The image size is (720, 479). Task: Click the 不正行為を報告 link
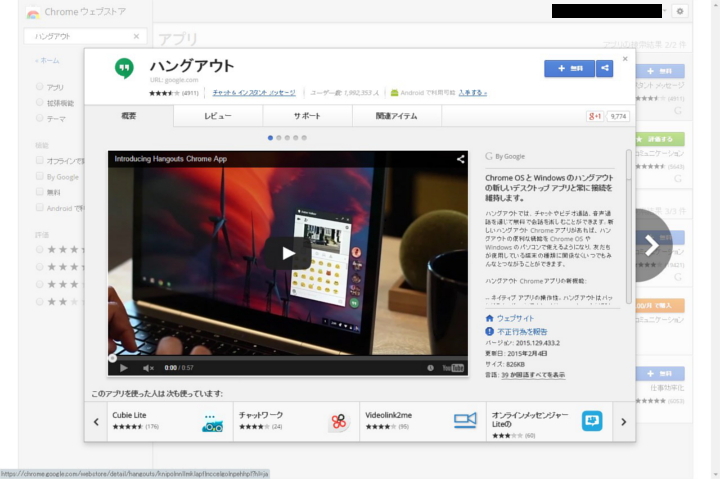coord(522,332)
